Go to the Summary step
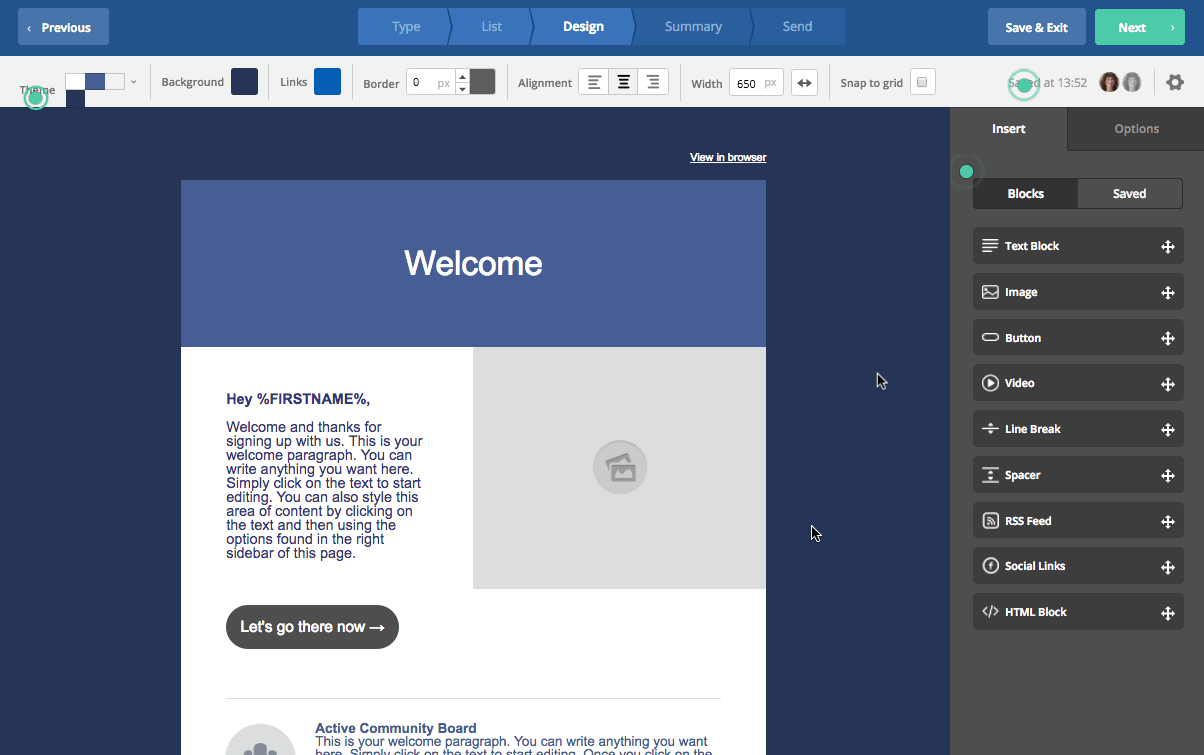Screen dimensions: 1204x755 (693, 27)
